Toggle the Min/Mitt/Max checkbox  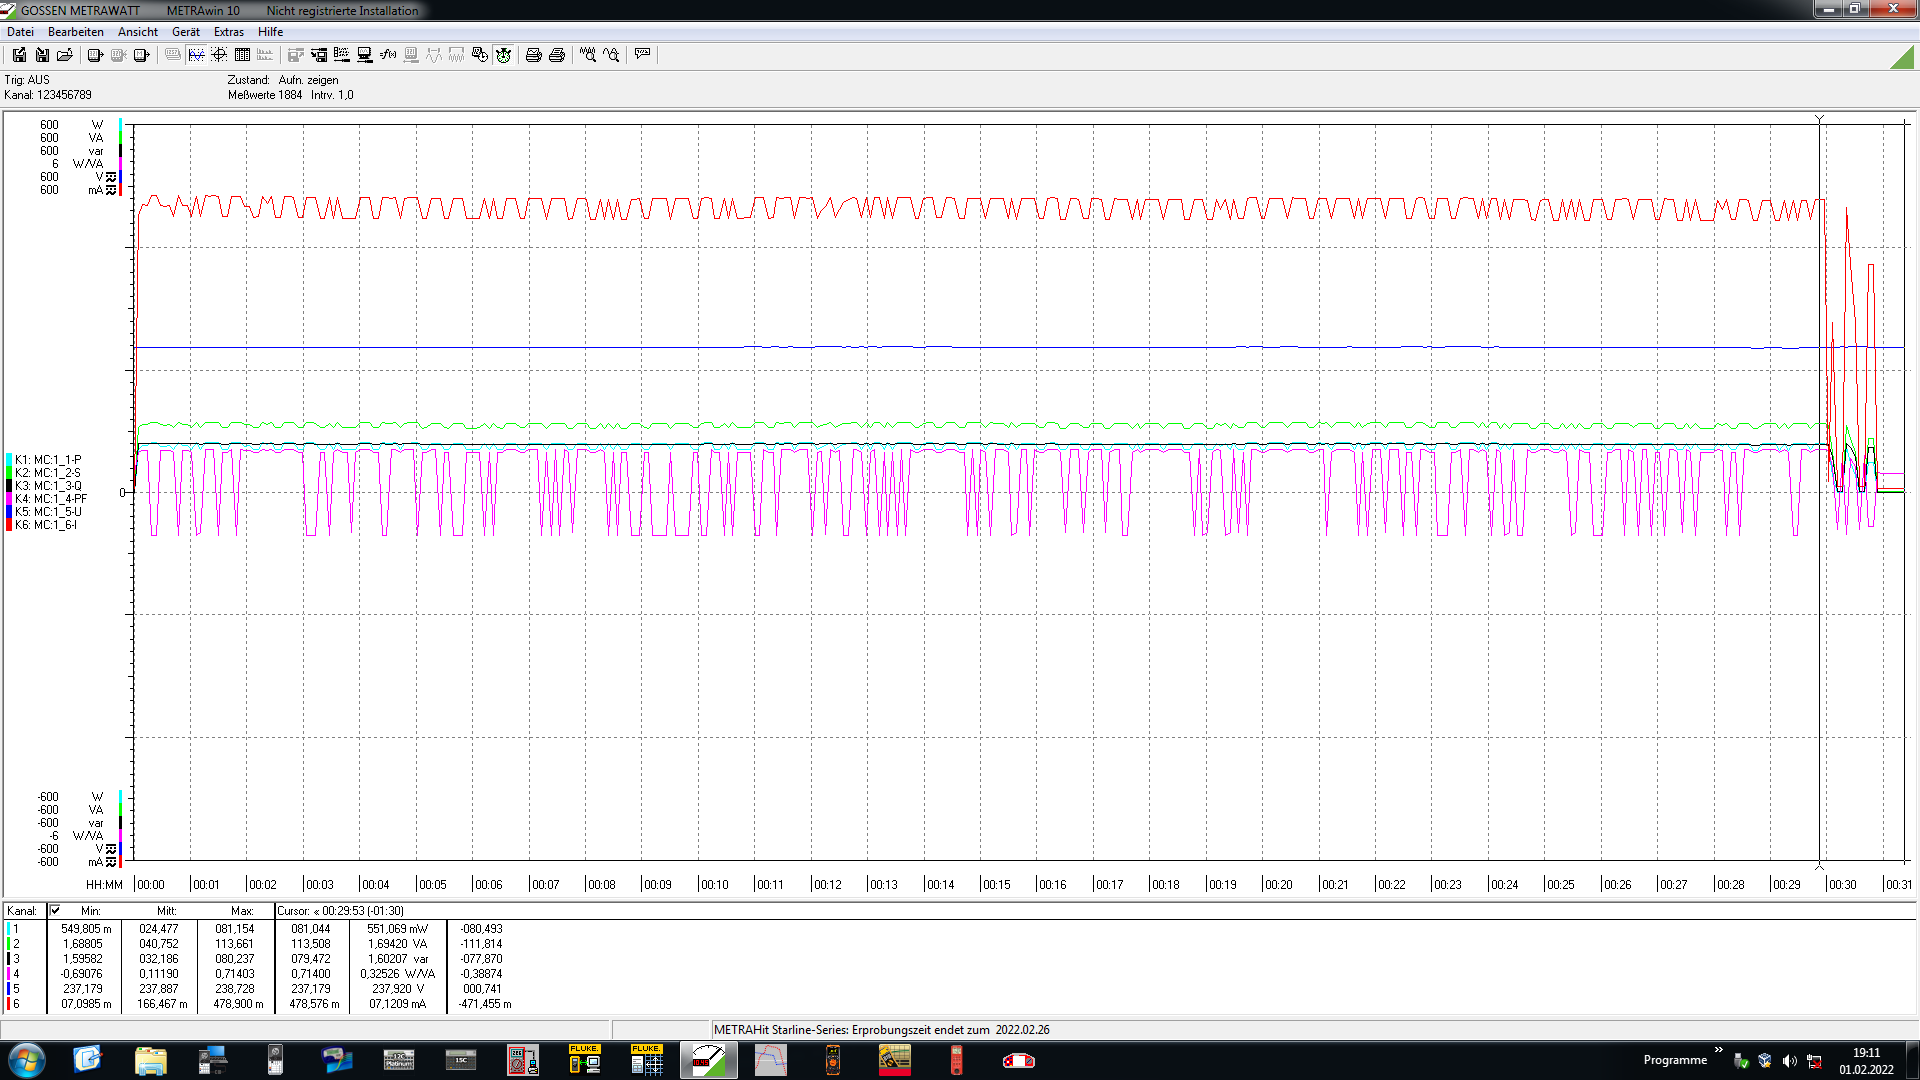click(55, 910)
